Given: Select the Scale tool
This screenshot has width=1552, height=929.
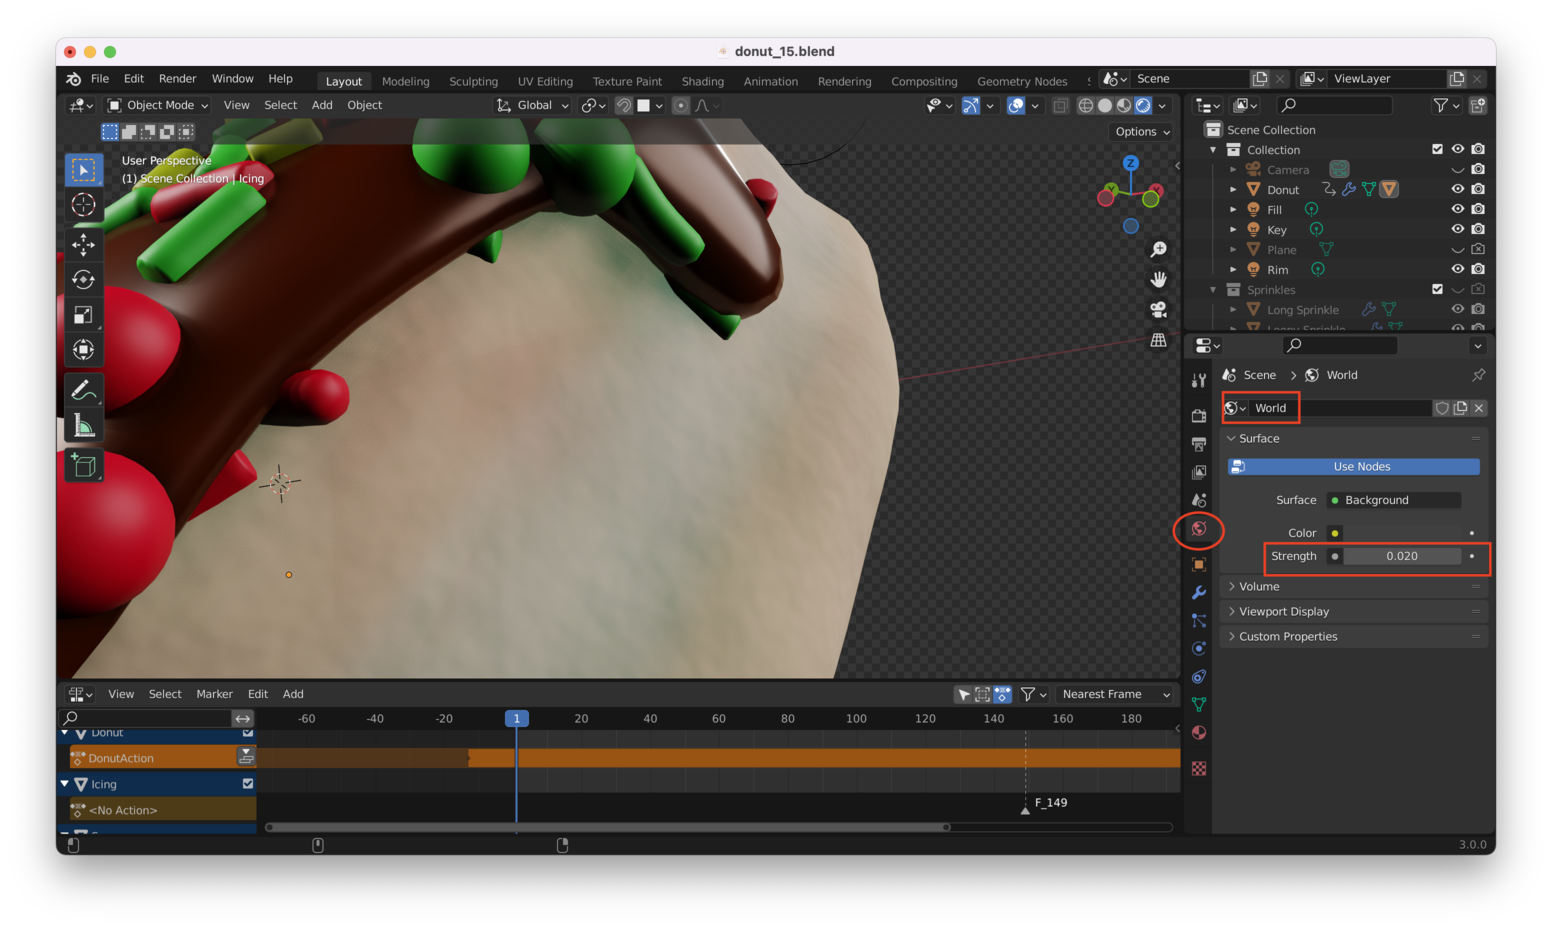Looking at the screenshot, I should click(84, 315).
